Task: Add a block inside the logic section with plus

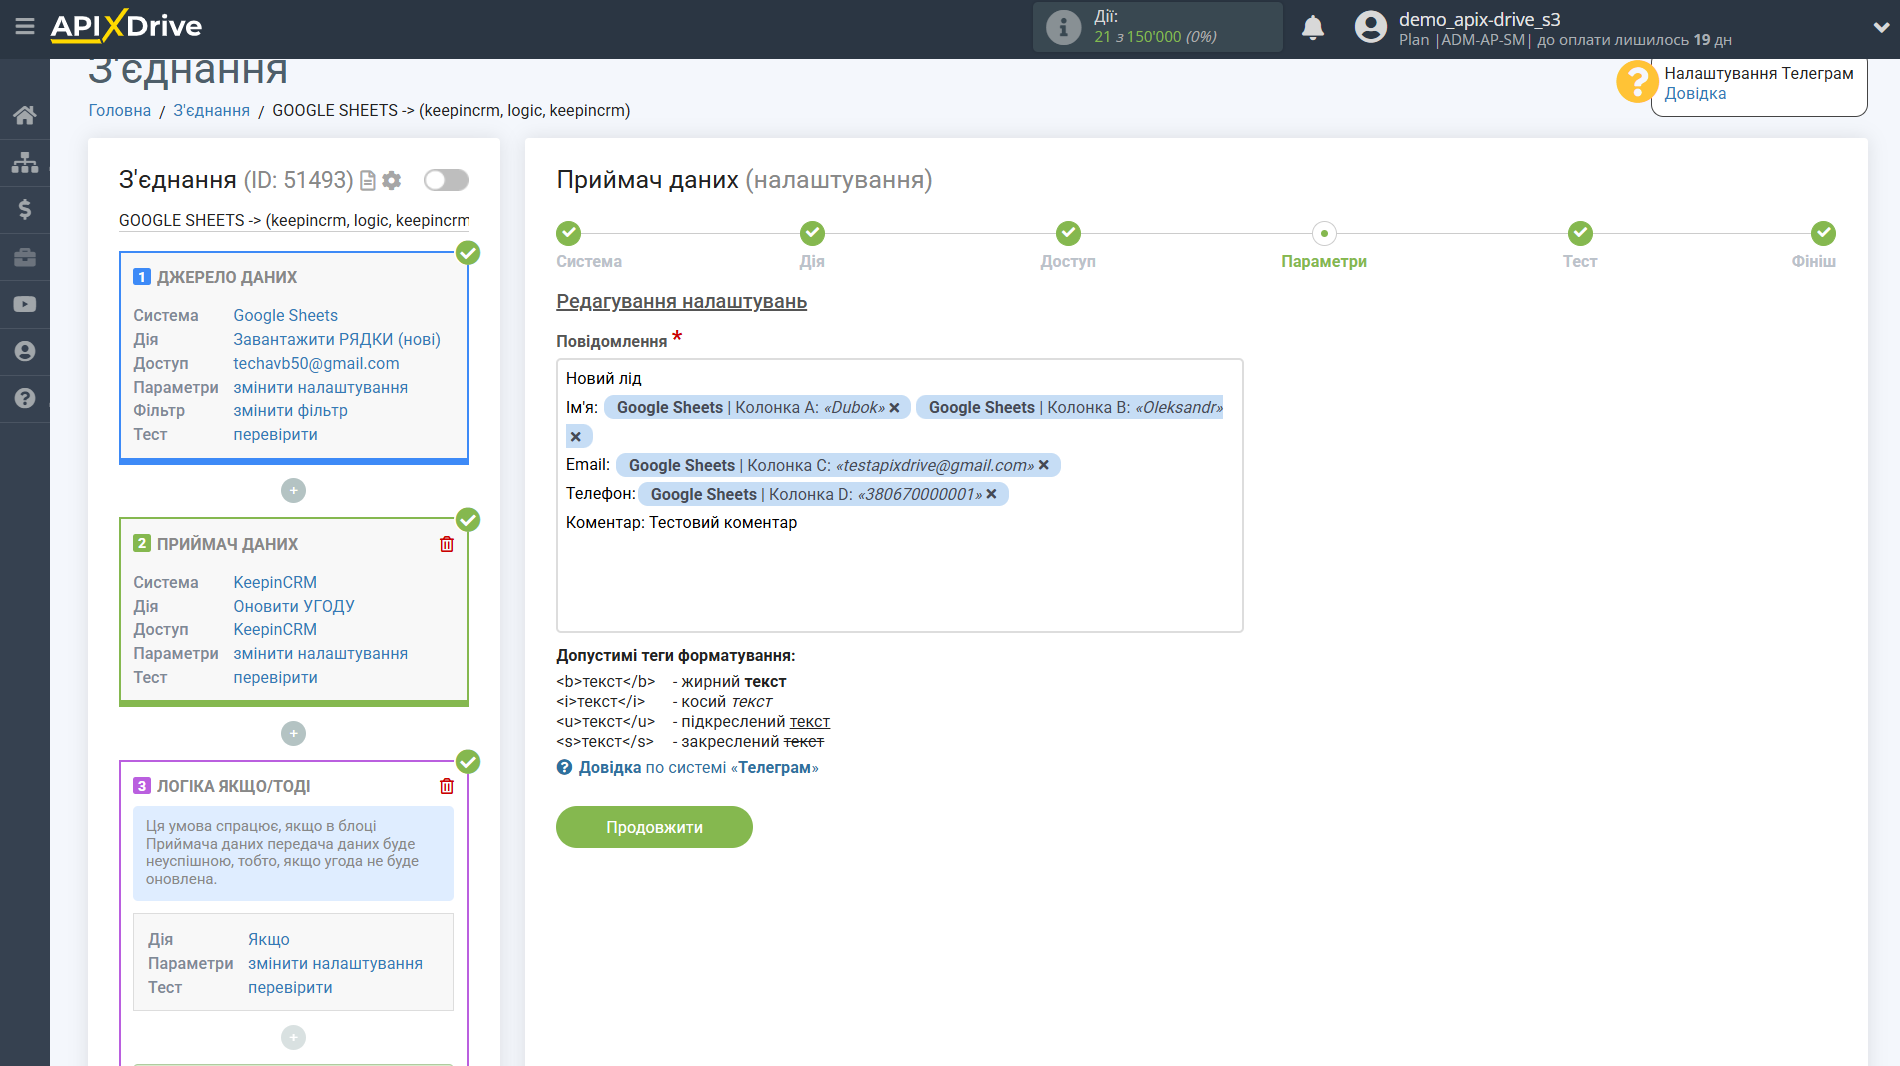Action: pyautogui.click(x=293, y=1038)
